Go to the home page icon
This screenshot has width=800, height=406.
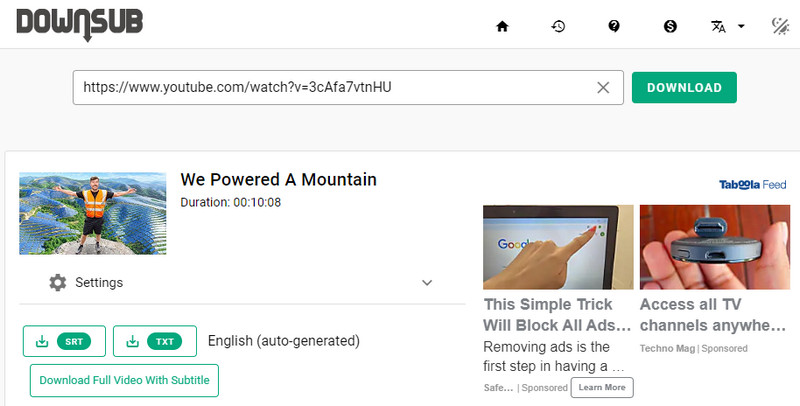(x=503, y=26)
